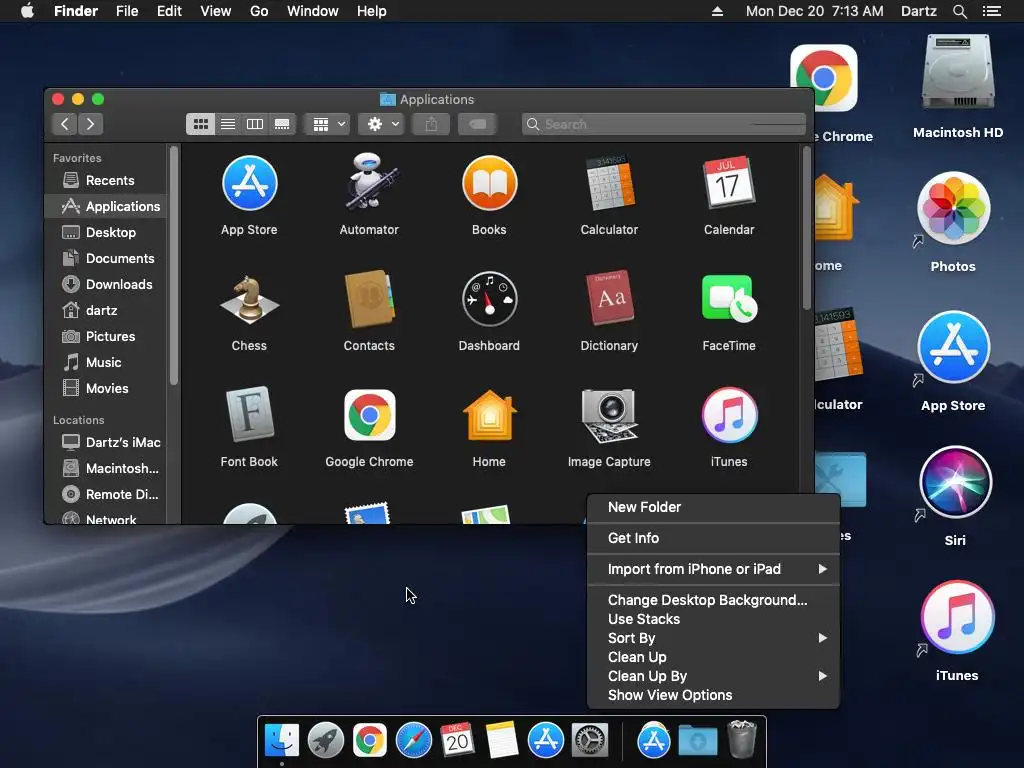Switch to gallery view
This screenshot has width=1024, height=768.
282,124
